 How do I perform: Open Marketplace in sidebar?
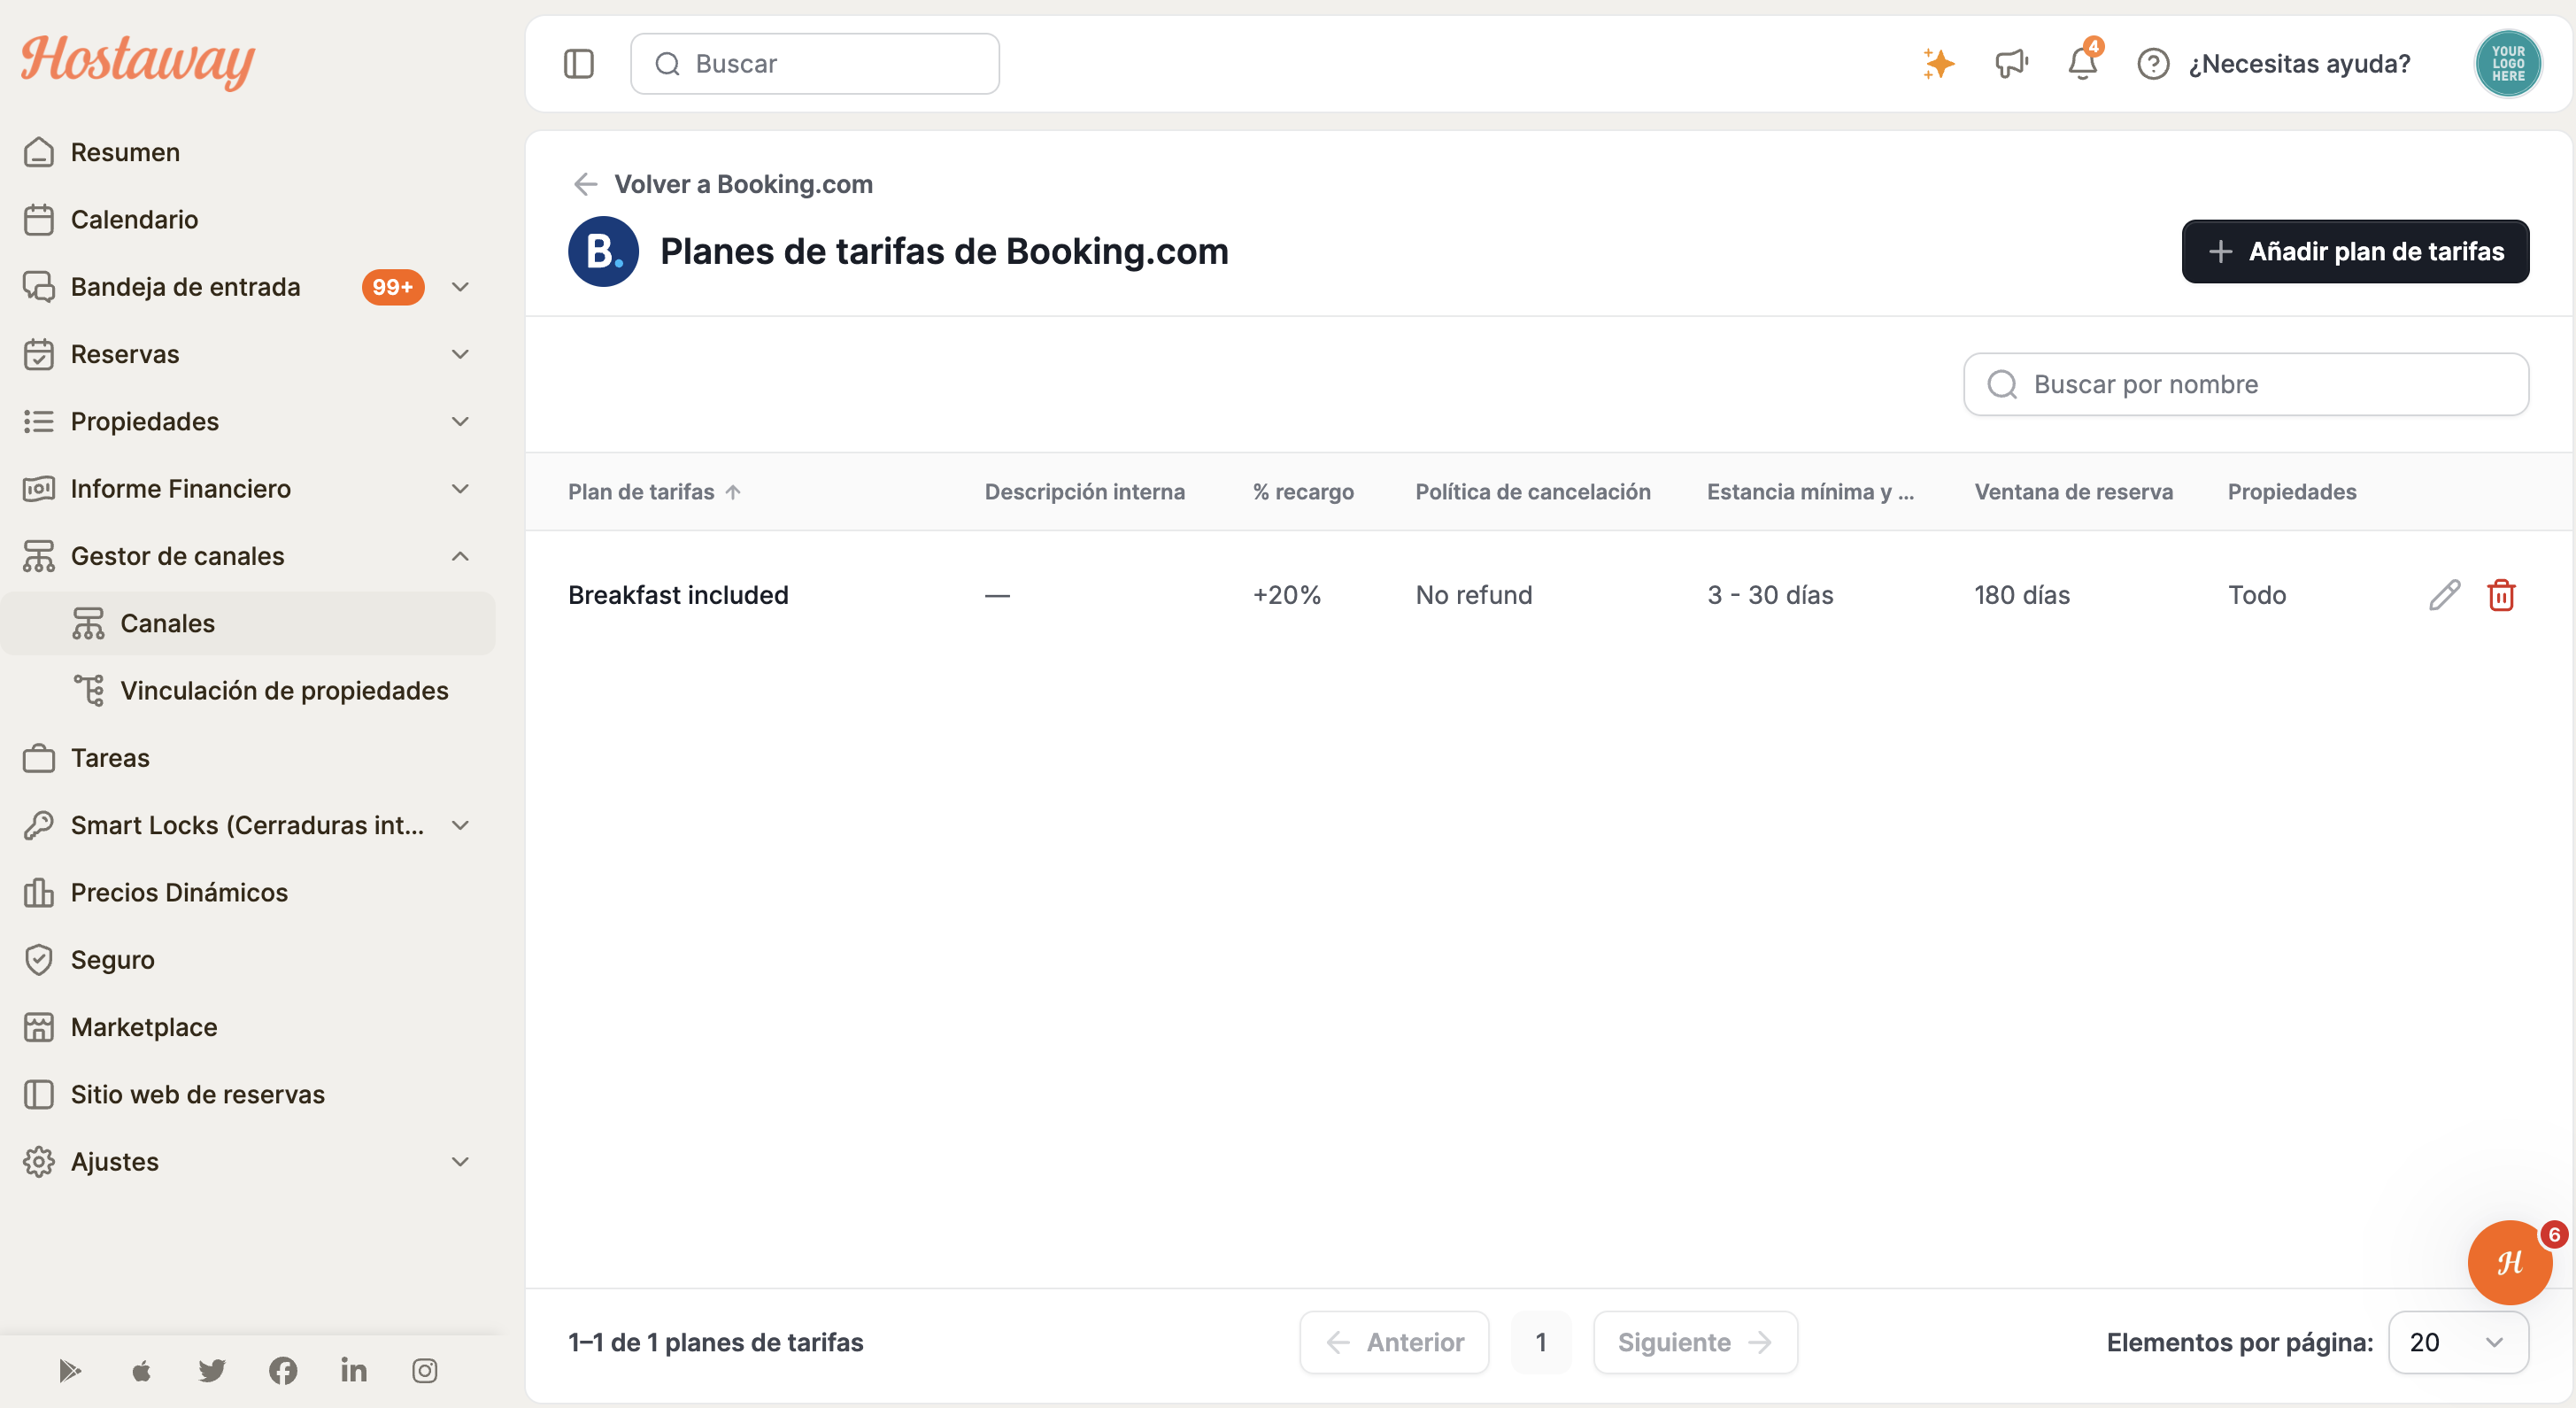(248, 1027)
